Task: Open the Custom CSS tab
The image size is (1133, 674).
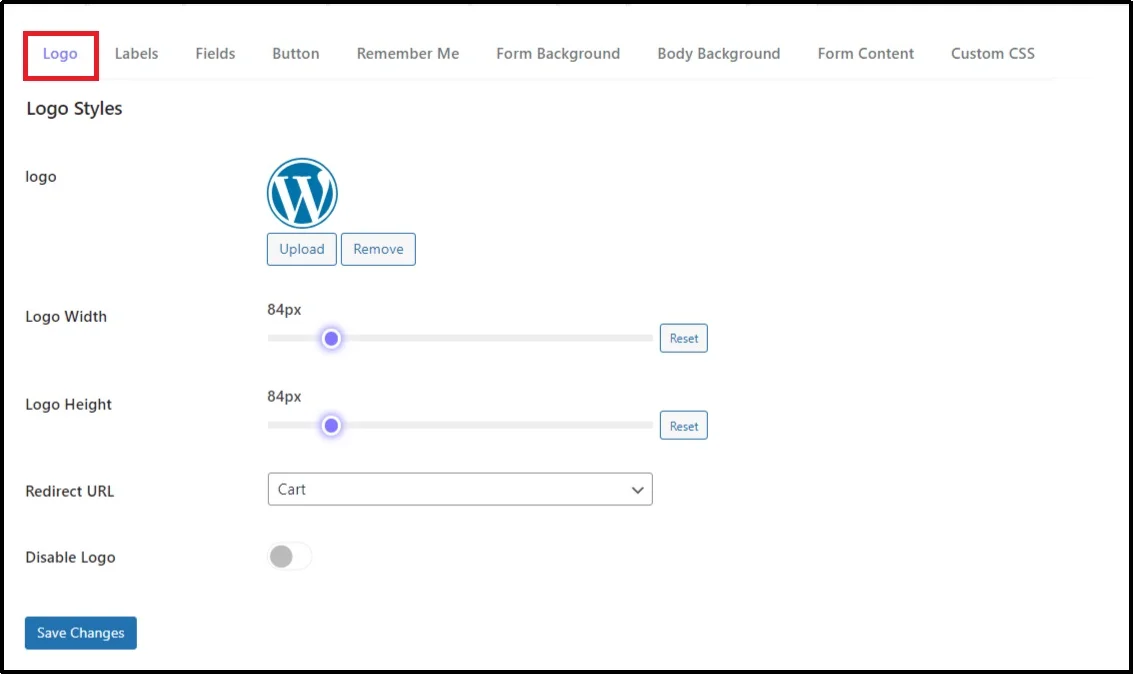Action: 992,54
